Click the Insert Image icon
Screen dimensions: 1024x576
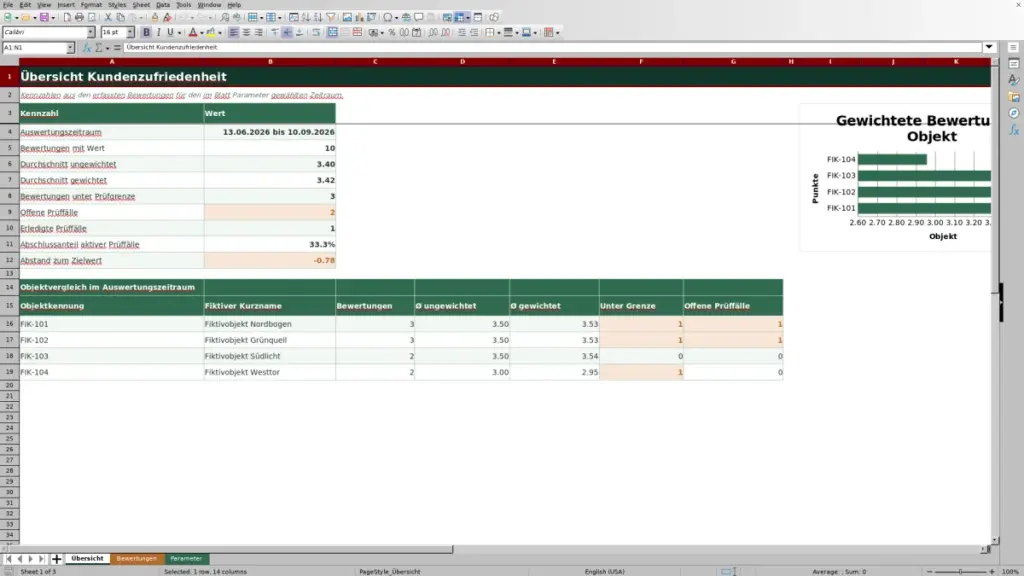click(x=347, y=18)
